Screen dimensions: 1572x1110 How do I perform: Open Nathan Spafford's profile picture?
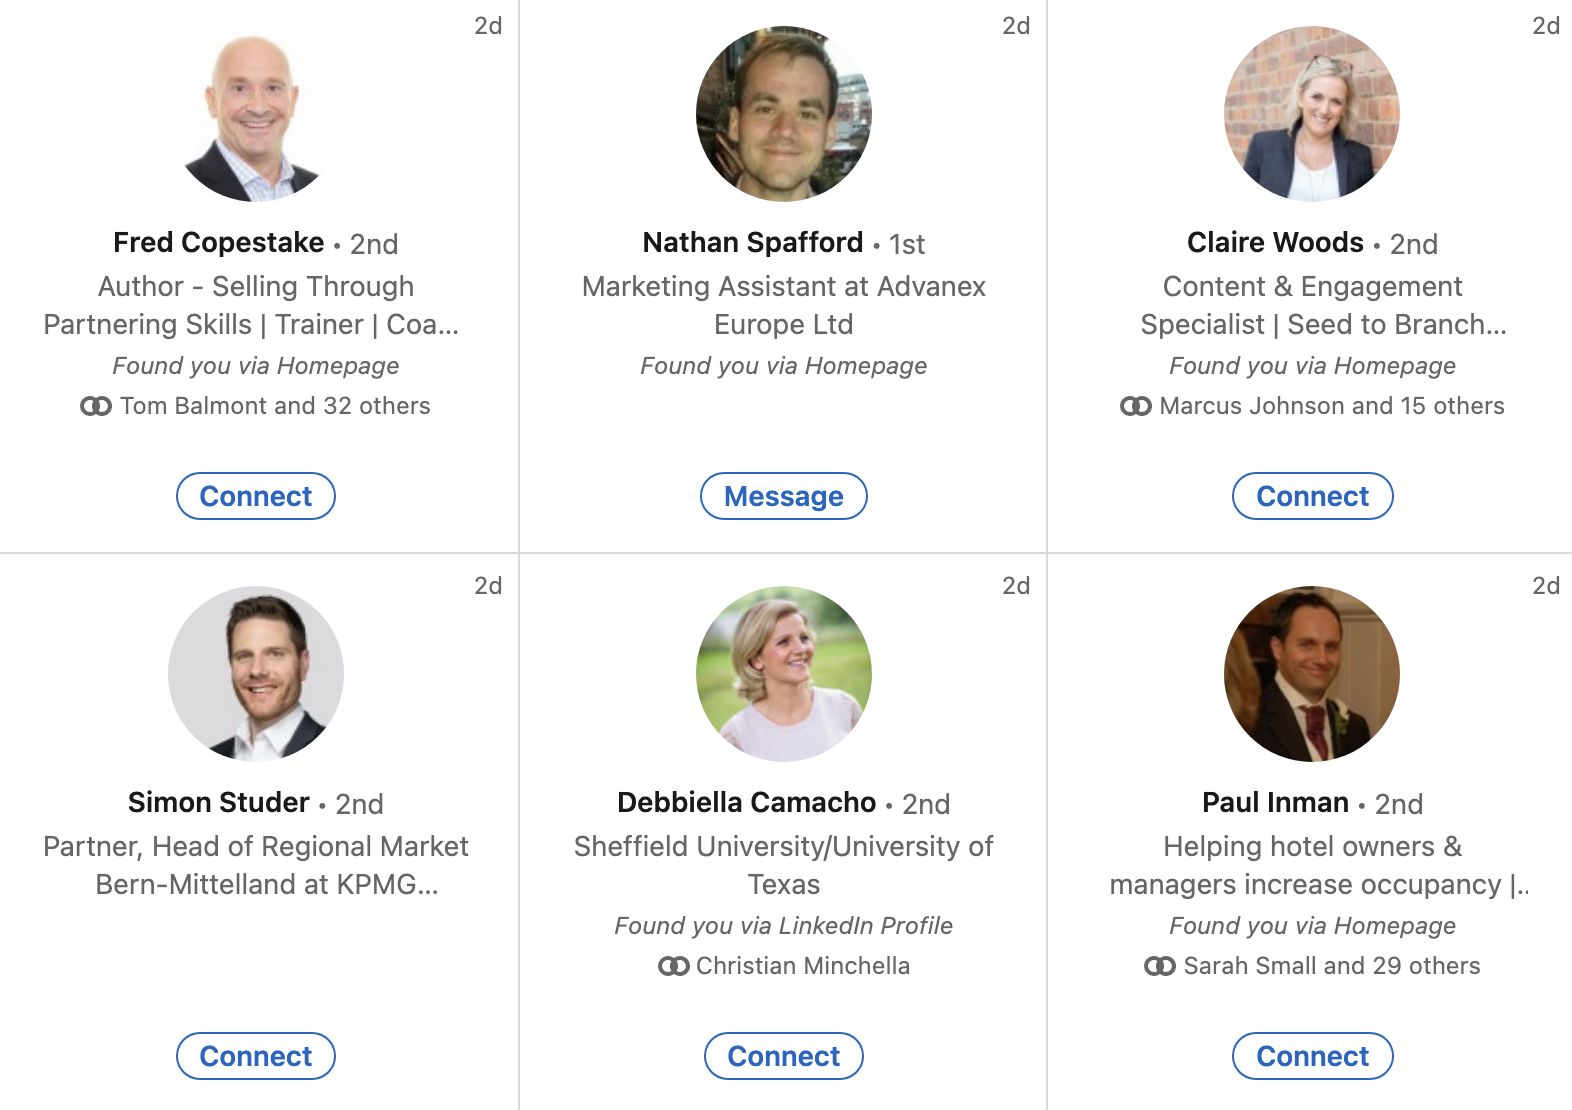(784, 114)
